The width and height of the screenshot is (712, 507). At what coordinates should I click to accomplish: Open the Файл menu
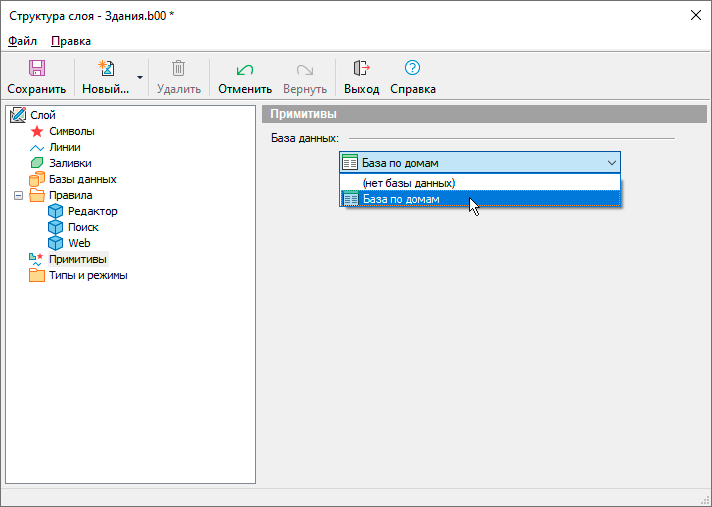[22, 41]
